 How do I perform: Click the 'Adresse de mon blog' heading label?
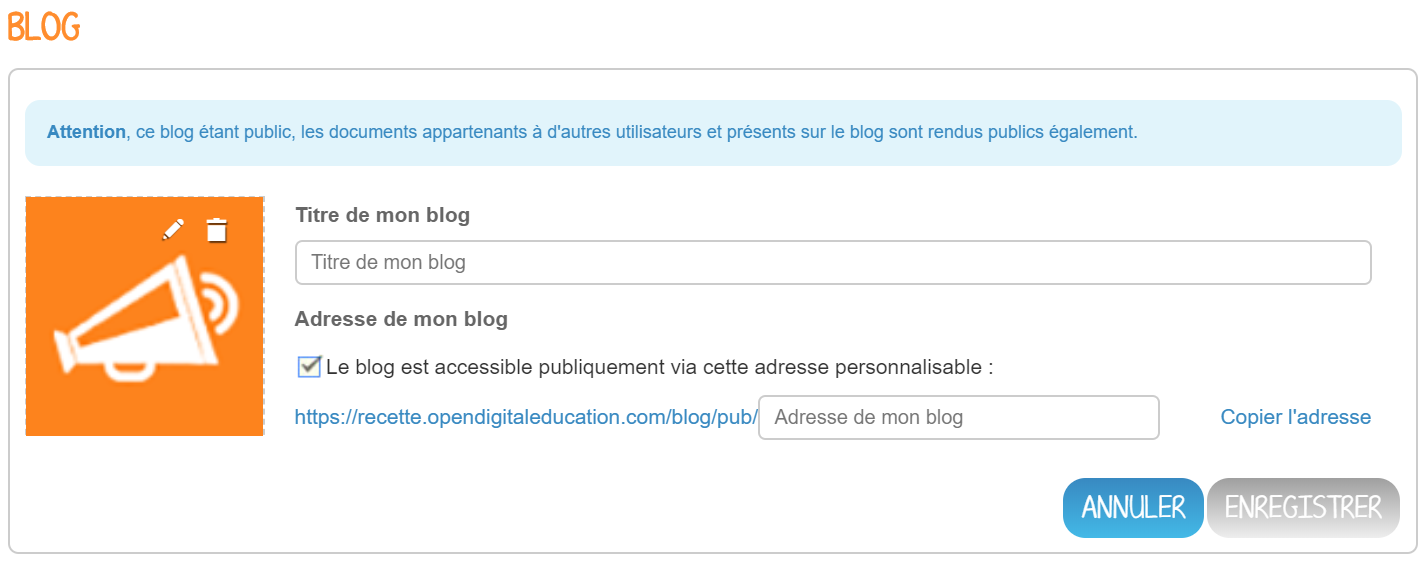coord(401,320)
